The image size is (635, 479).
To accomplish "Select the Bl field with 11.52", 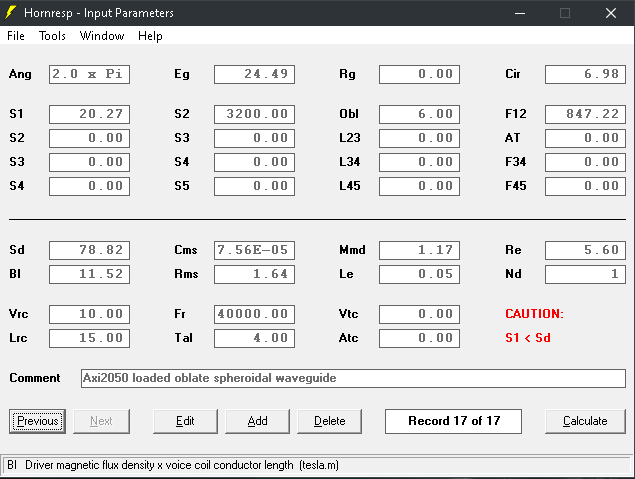I will [x=89, y=274].
